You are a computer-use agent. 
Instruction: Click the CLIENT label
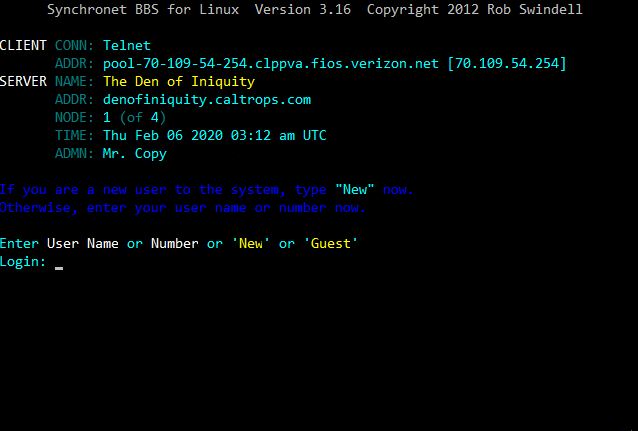point(23,45)
